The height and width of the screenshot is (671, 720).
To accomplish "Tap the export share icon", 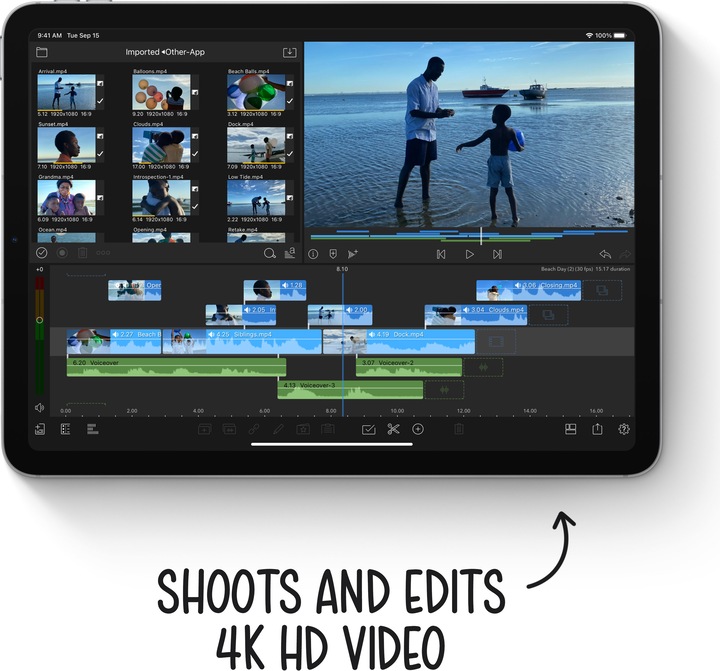I will 597,429.
